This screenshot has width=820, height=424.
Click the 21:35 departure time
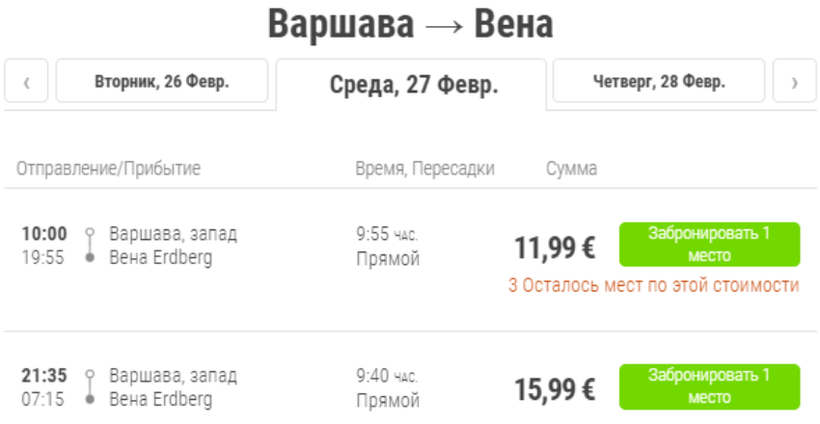[44, 376]
